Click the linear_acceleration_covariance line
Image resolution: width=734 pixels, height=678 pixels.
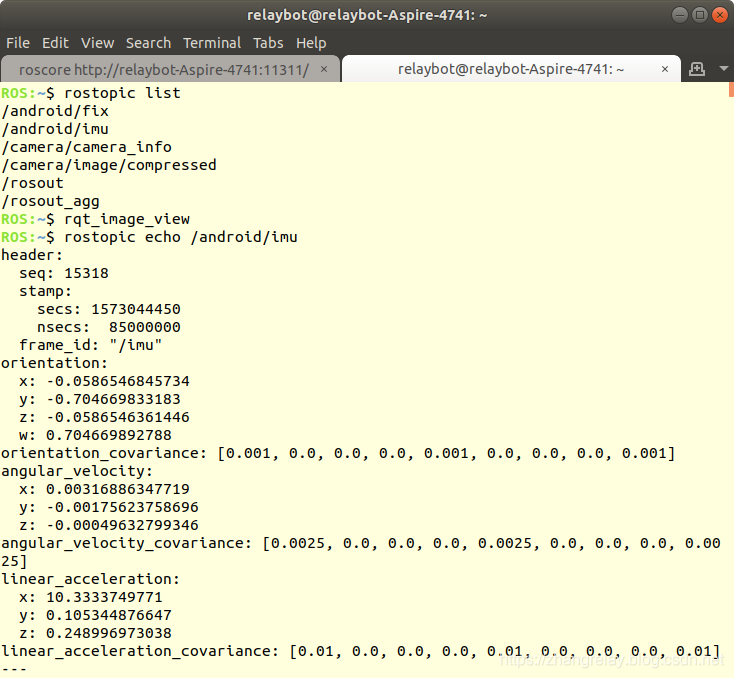360,651
